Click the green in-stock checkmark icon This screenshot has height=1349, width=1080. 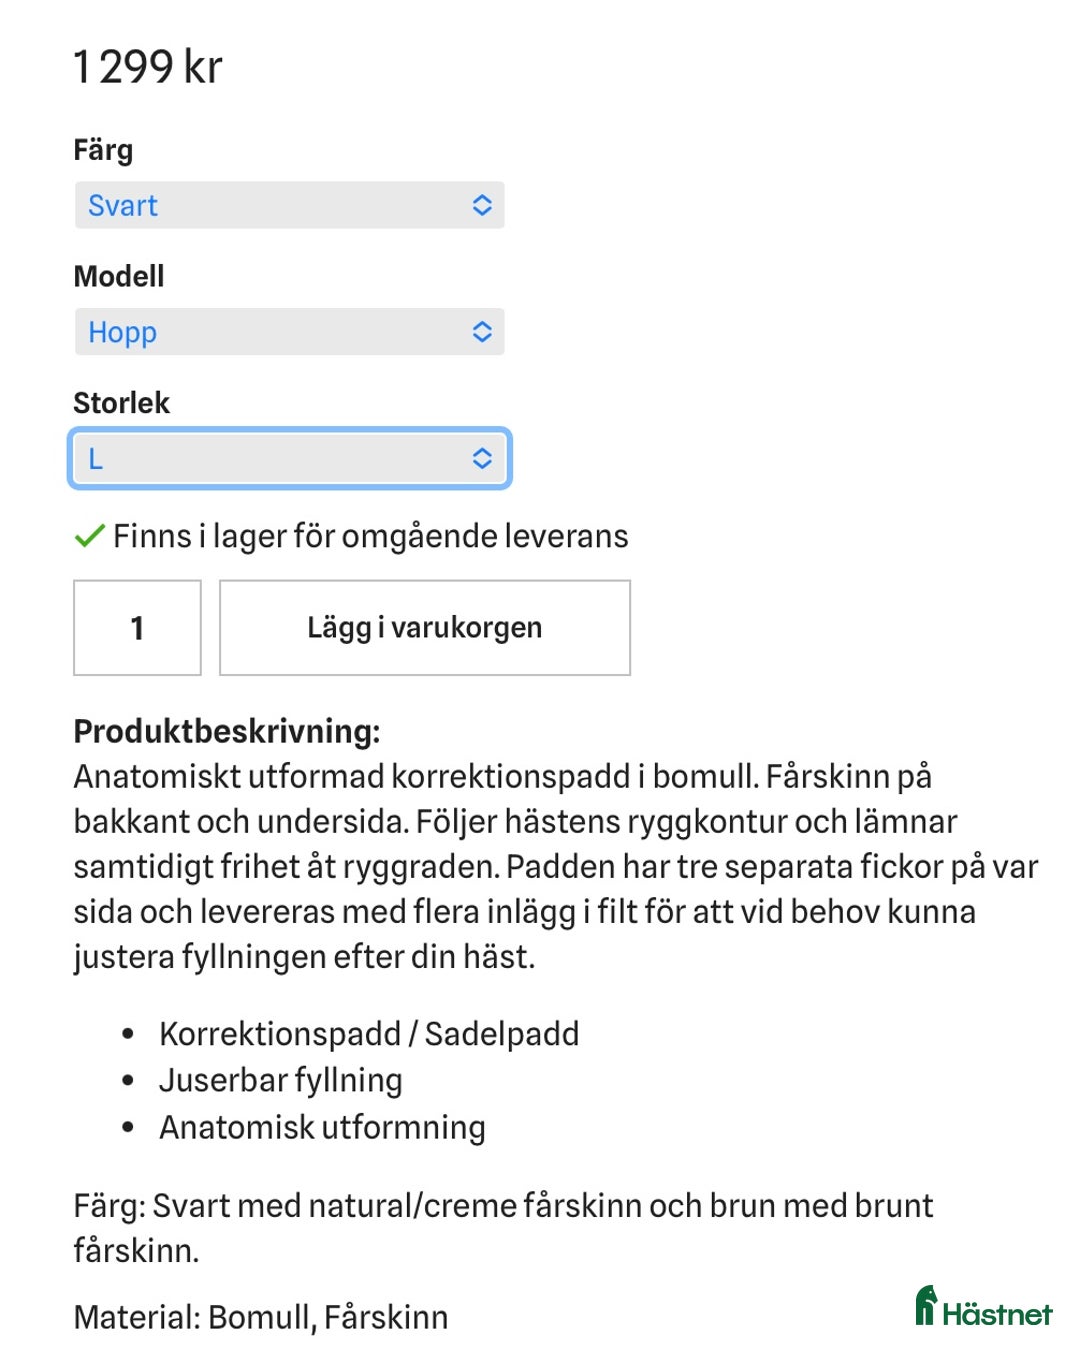[88, 536]
